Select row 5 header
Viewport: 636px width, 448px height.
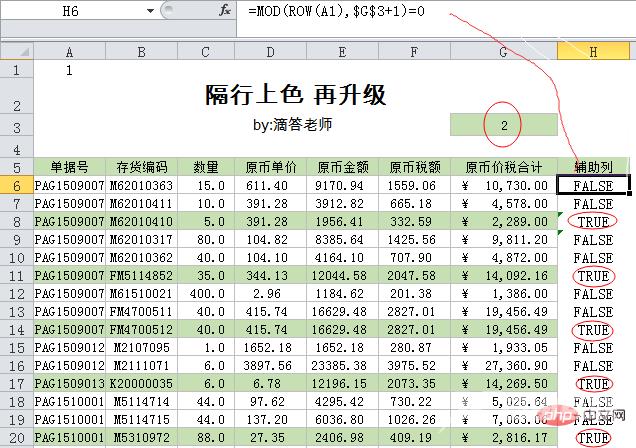click(17, 167)
